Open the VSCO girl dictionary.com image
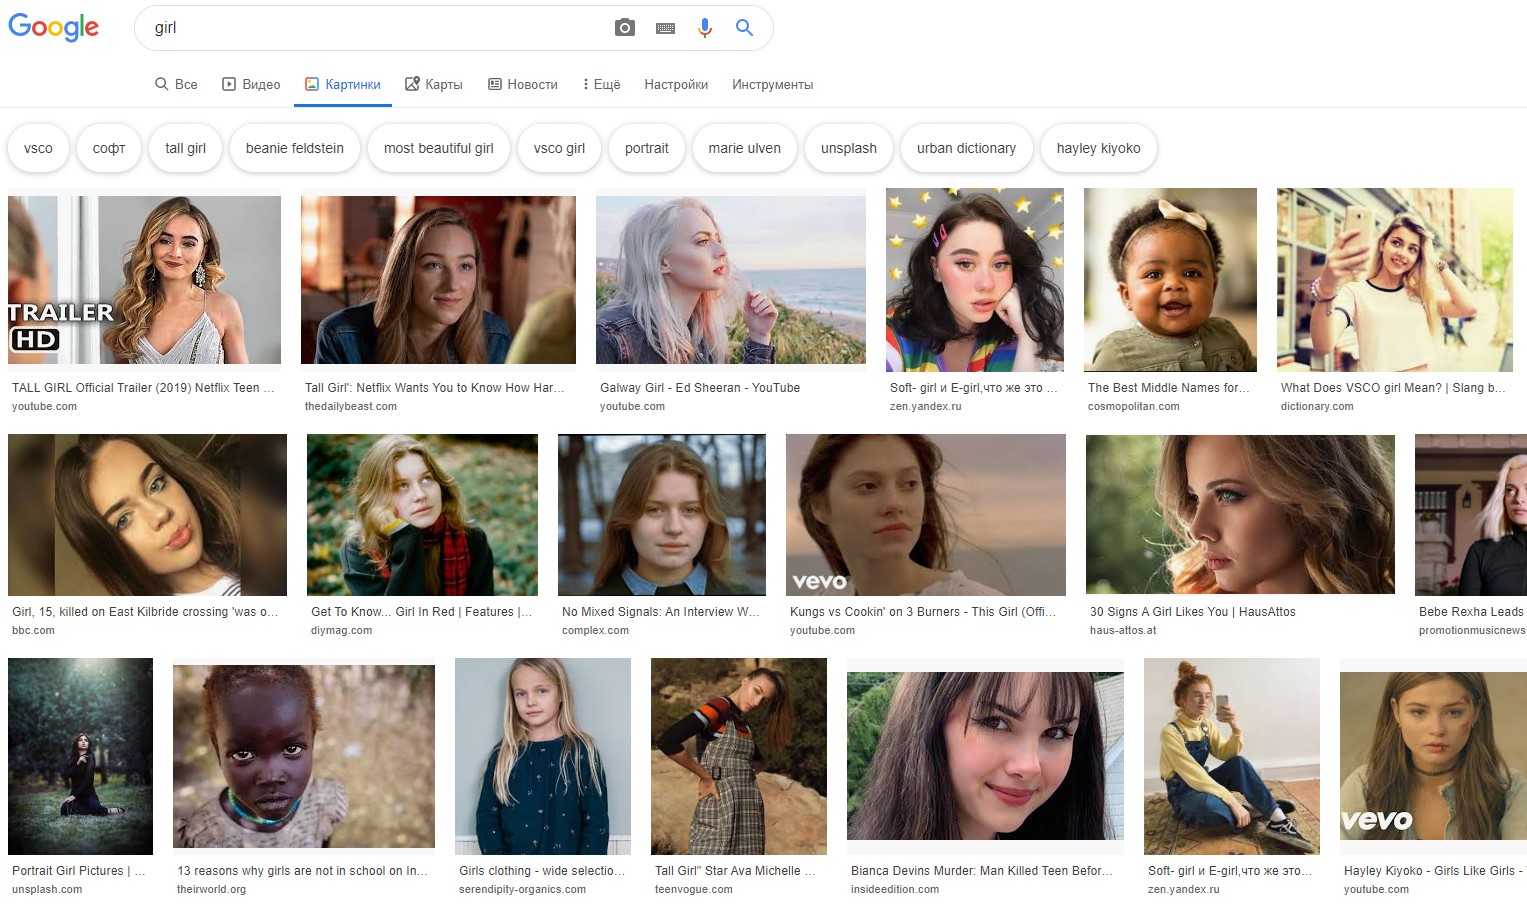Viewport: 1527px width, 911px height. click(x=1395, y=280)
